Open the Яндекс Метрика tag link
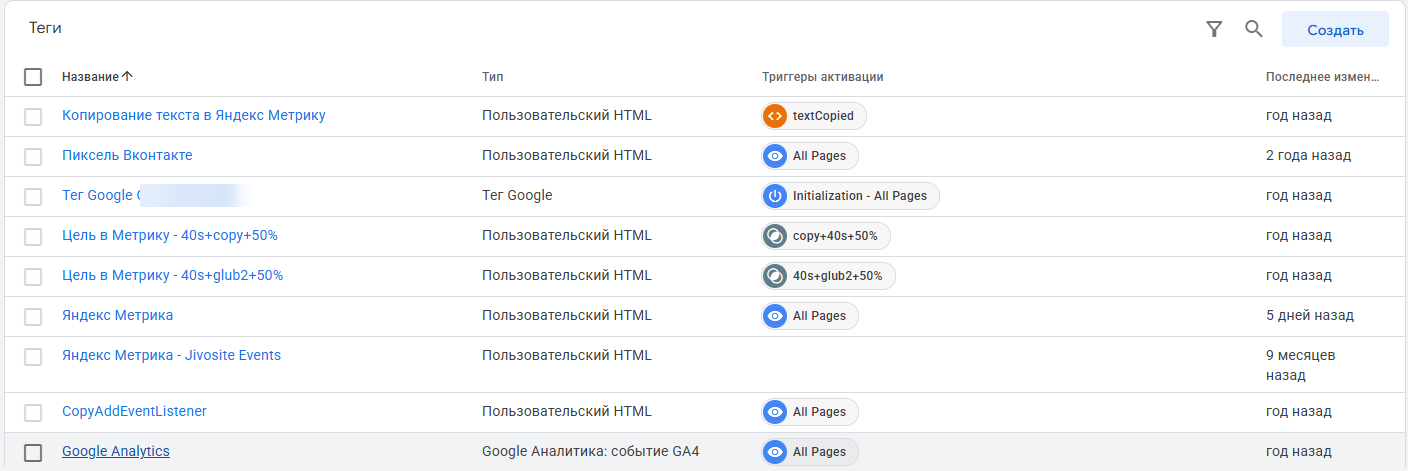Screen dimensions: 1408x471 pos(117,315)
